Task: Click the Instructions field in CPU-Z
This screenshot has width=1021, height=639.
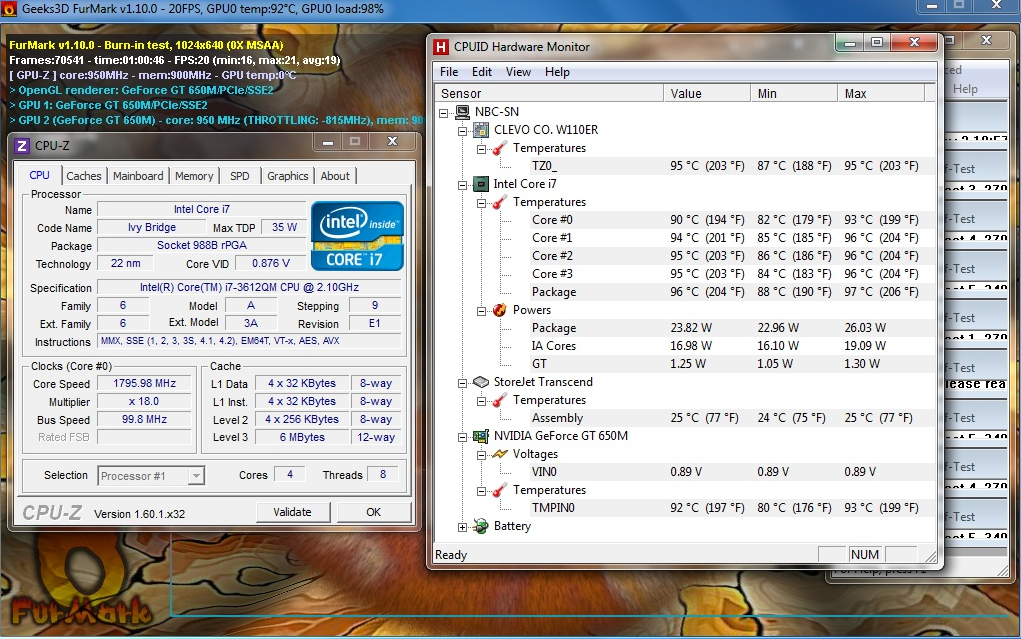Action: tap(249, 341)
